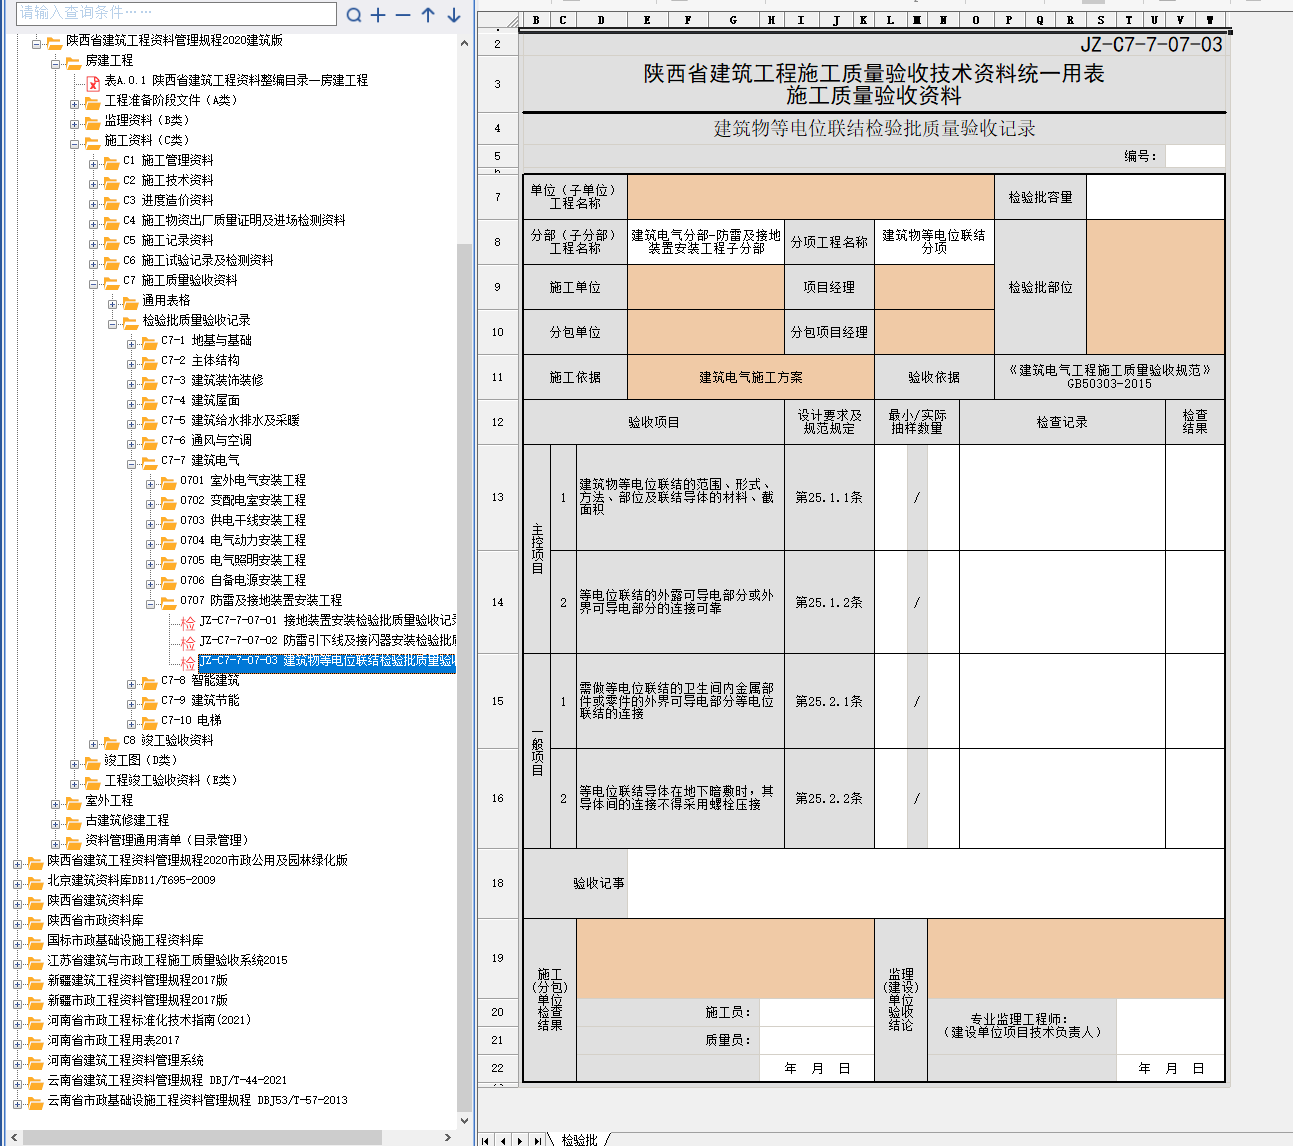Expand the 工程准备阶段文件（A类） node
1293x1146 pixels.
pyautogui.click(x=74, y=104)
